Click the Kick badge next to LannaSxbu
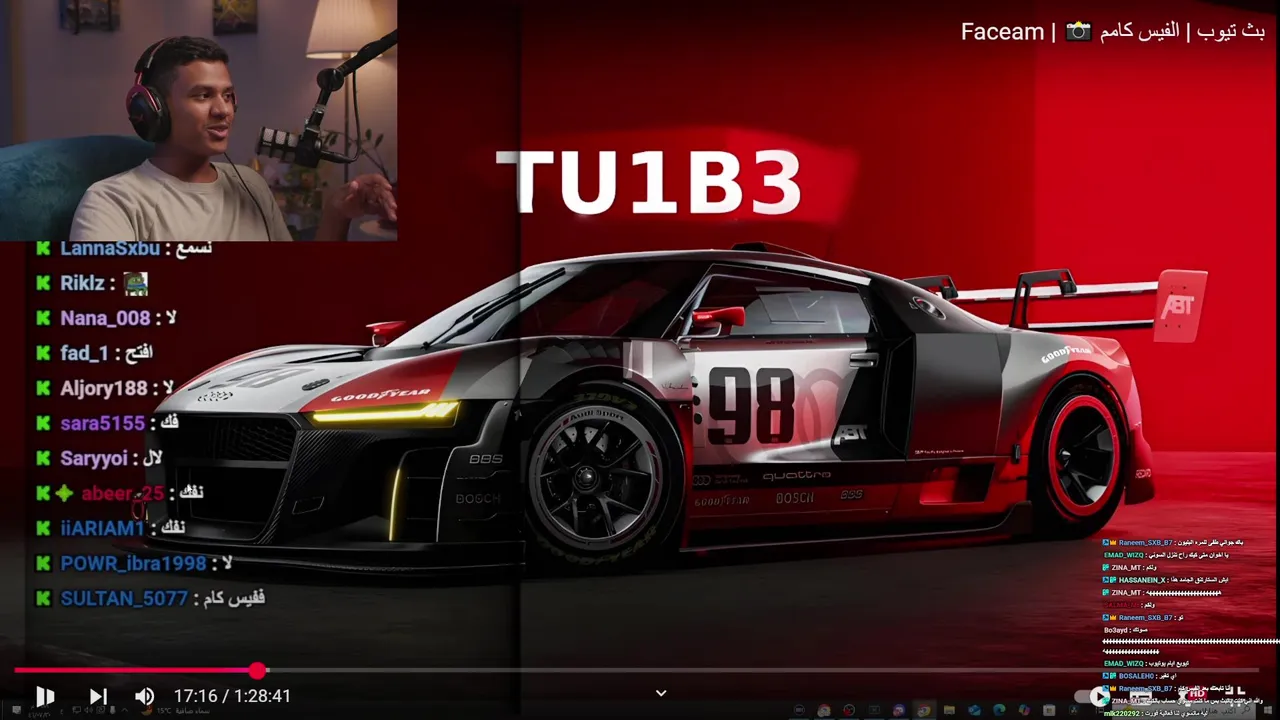Screen dimensions: 1280x720 pyautogui.click(x=43, y=248)
